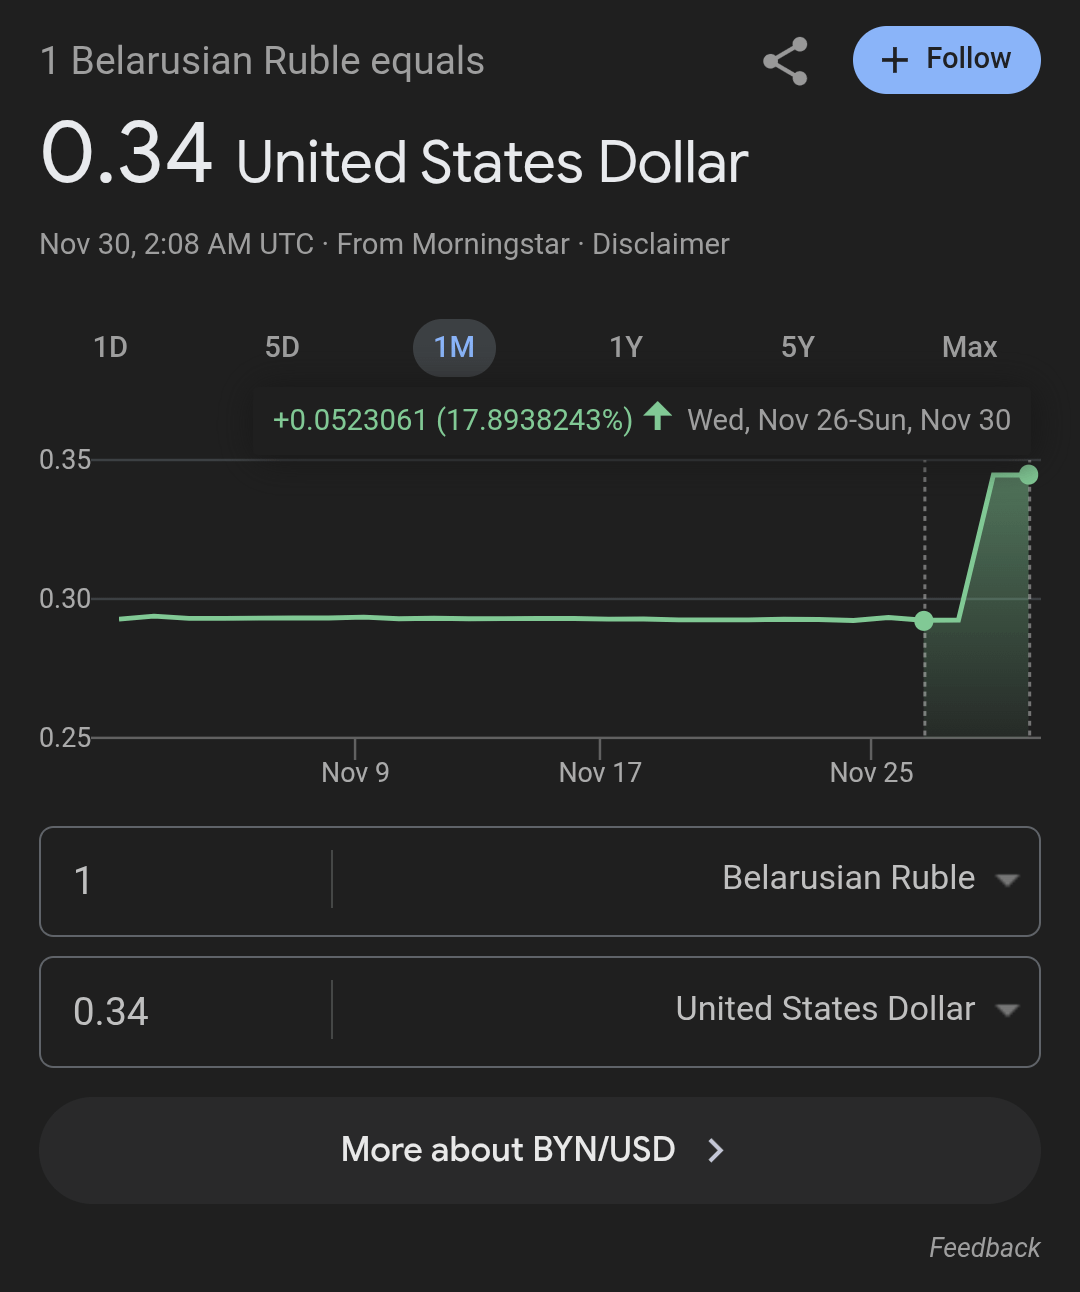
Task: Switch to 5Y chart view
Action: point(798,347)
